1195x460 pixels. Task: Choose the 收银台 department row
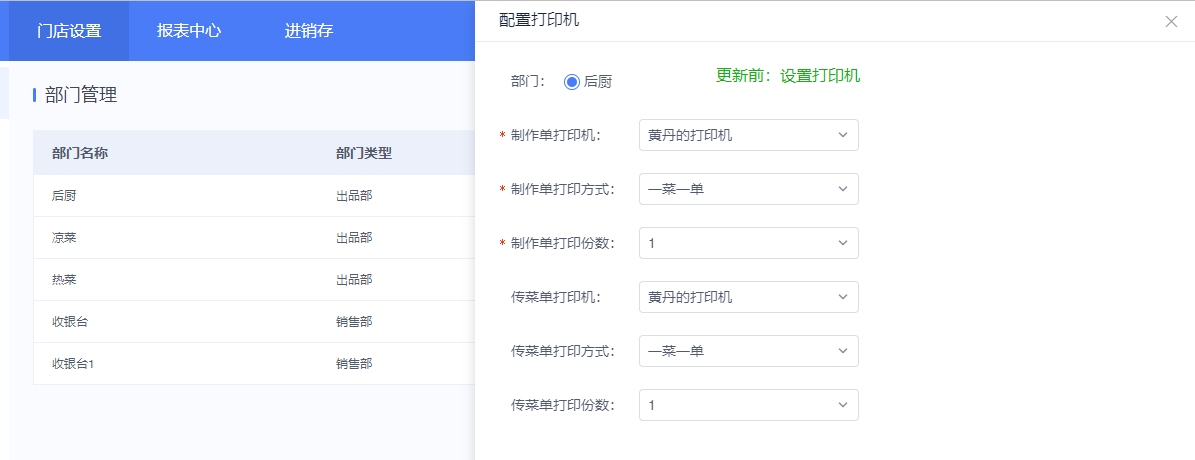tap(255, 321)
